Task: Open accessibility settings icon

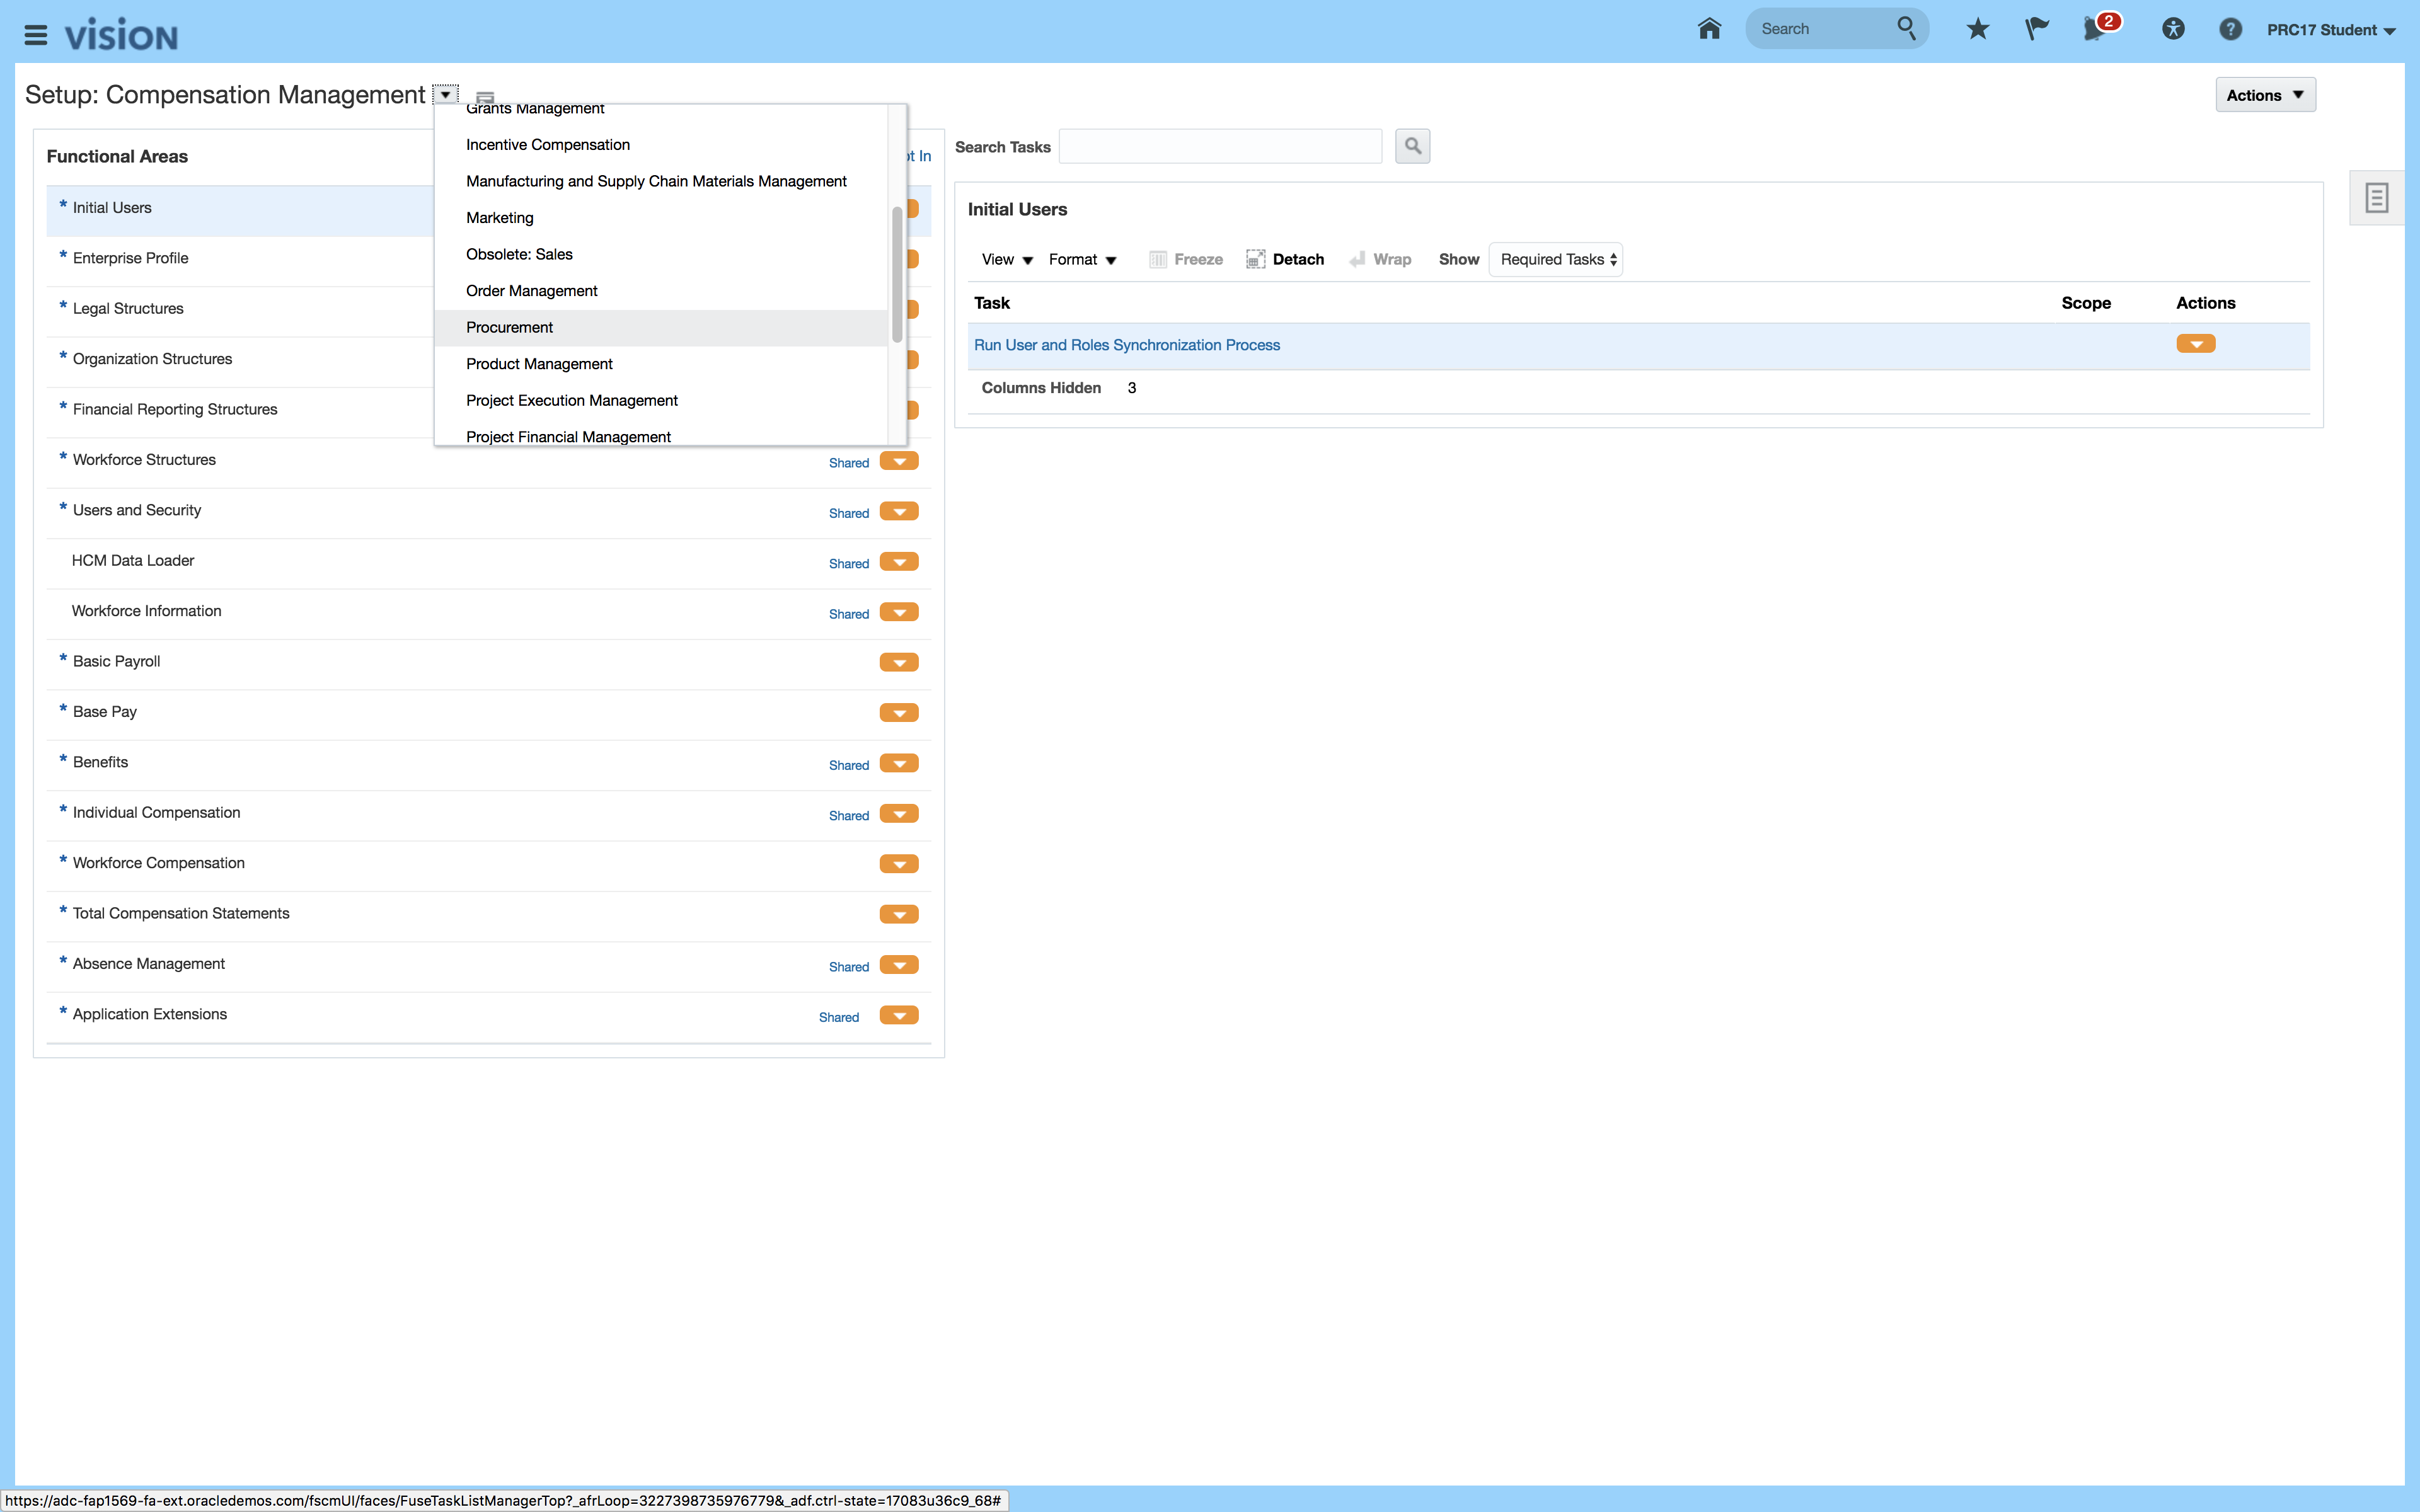Action: 2172,29
